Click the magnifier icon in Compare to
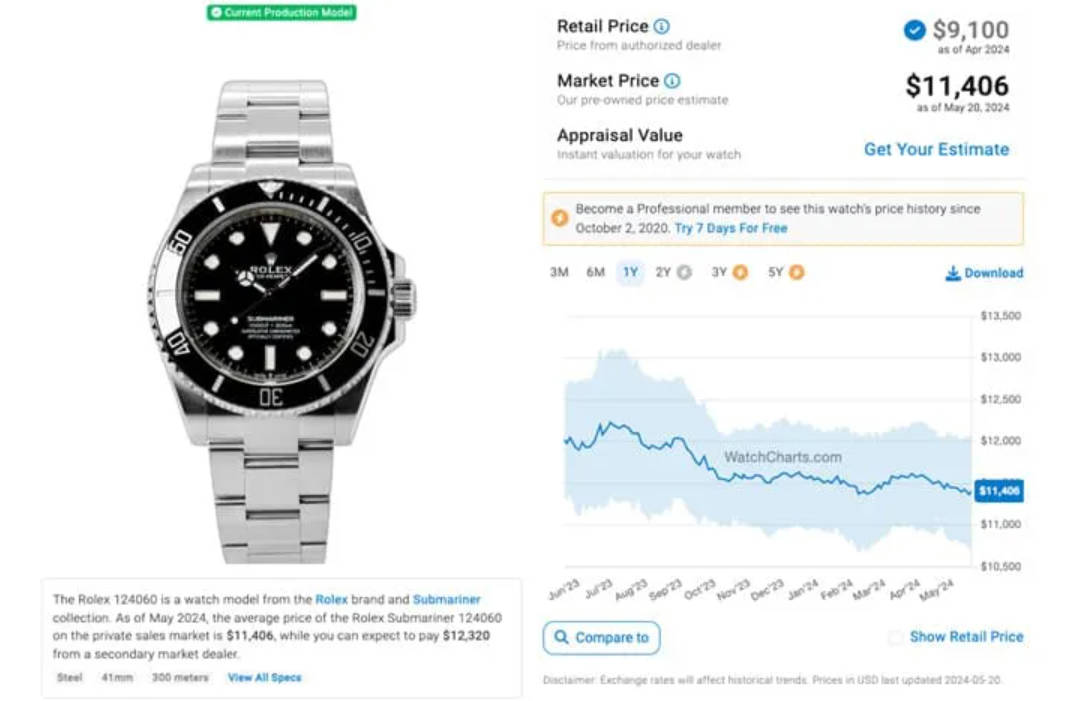 (561, 637)
